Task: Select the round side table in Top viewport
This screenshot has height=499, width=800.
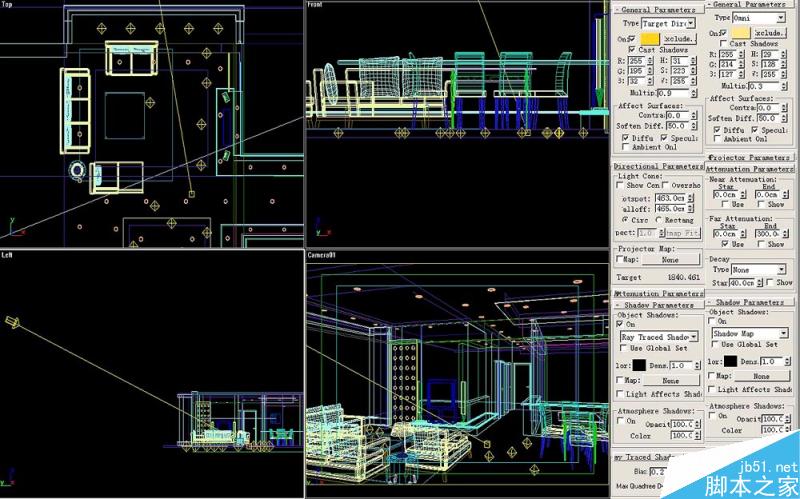Action: click(x=78, y=170)
